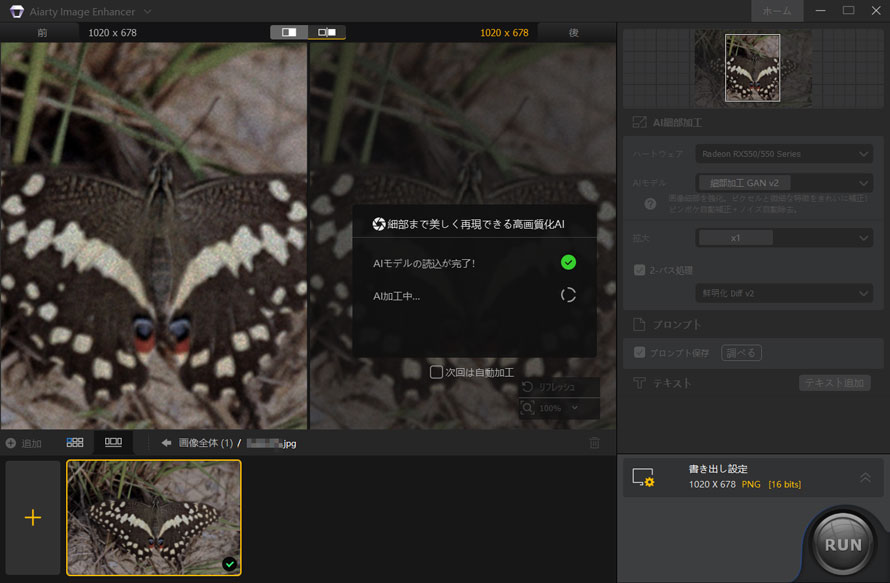890x583 pixels.
Task: Expand the 書き出し設定 export panel
Action: (865, 478)
